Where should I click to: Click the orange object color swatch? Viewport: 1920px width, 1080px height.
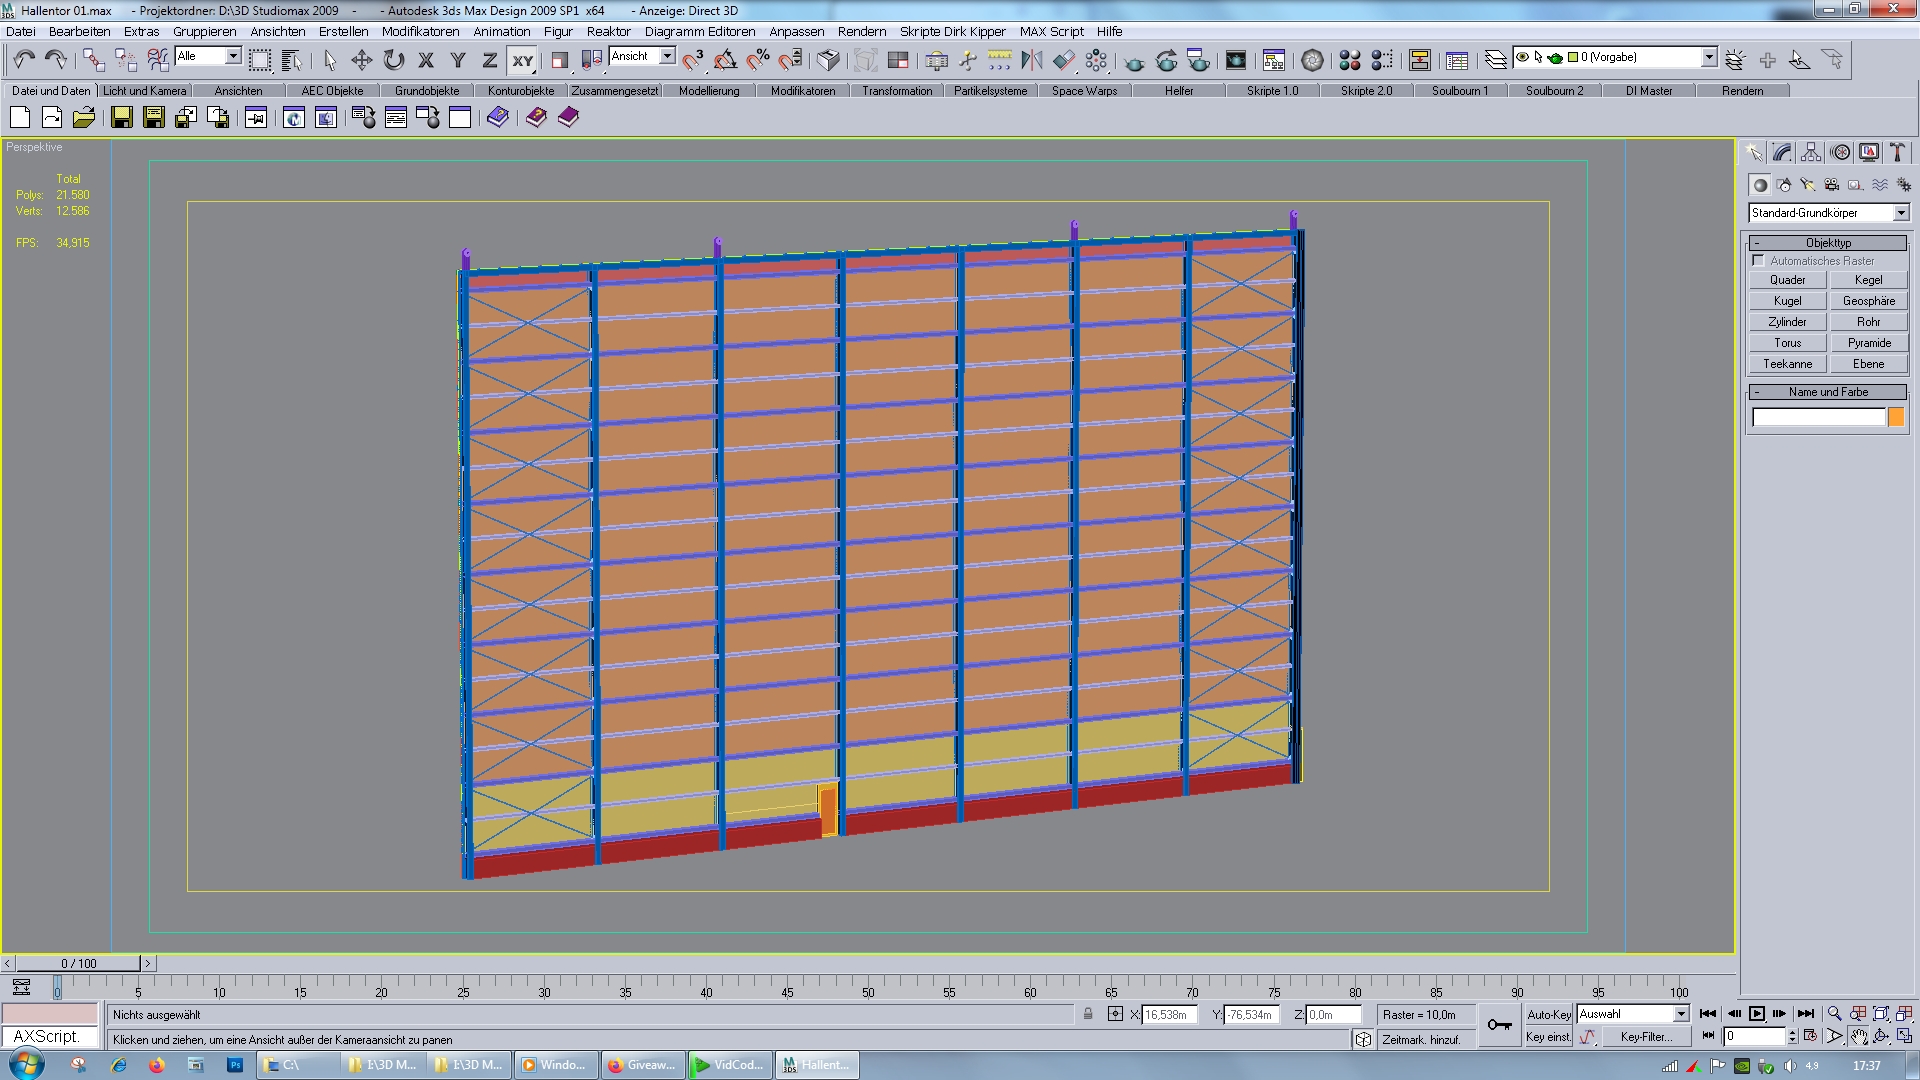point(1896,418)
